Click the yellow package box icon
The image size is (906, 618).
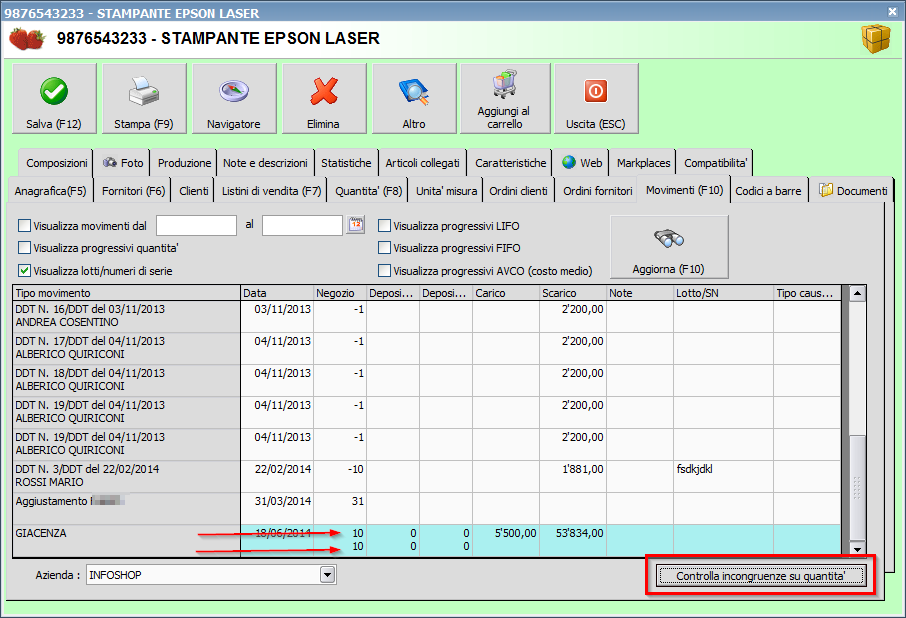click(876, 39)
